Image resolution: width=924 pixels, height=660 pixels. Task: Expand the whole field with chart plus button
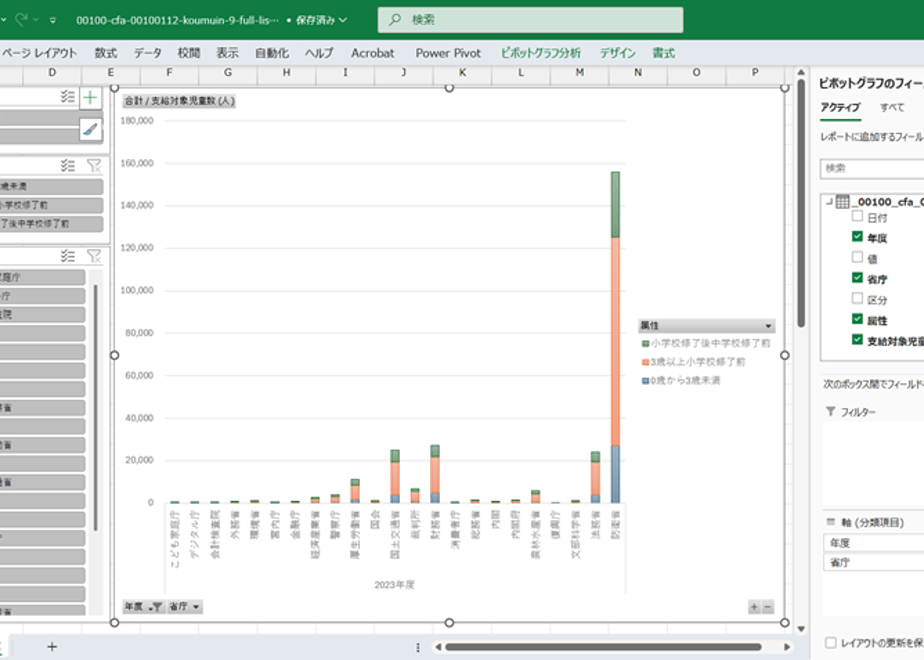click(x=754, y=606)
